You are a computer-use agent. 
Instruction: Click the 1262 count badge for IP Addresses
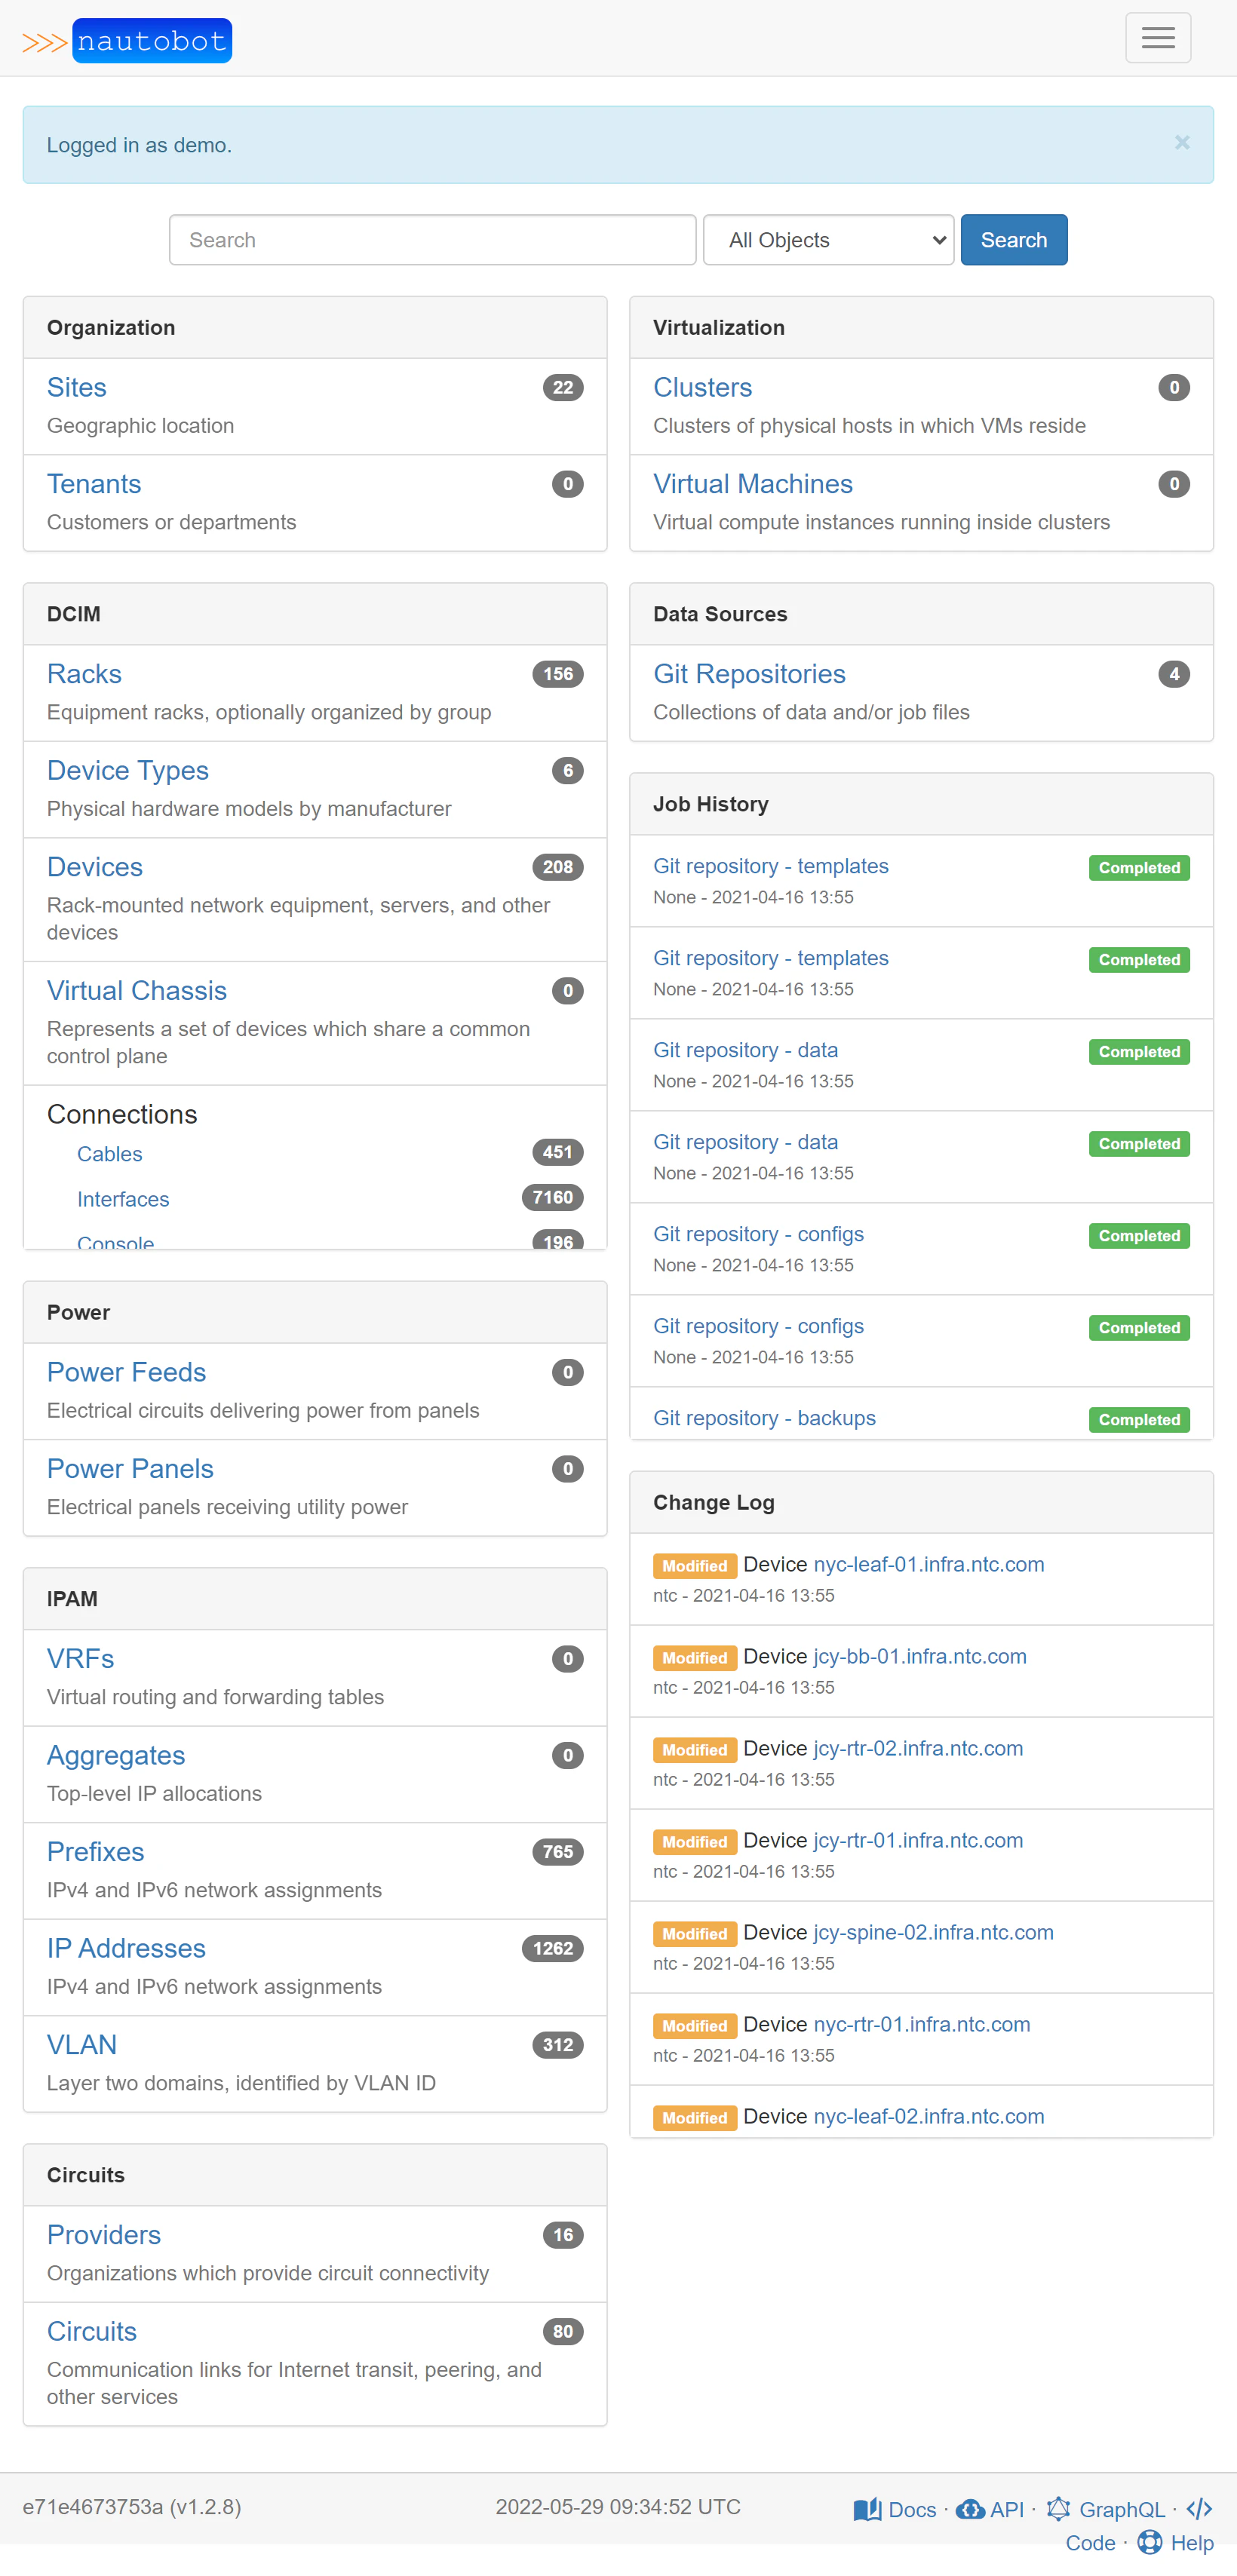click(x=552, y=1949)
